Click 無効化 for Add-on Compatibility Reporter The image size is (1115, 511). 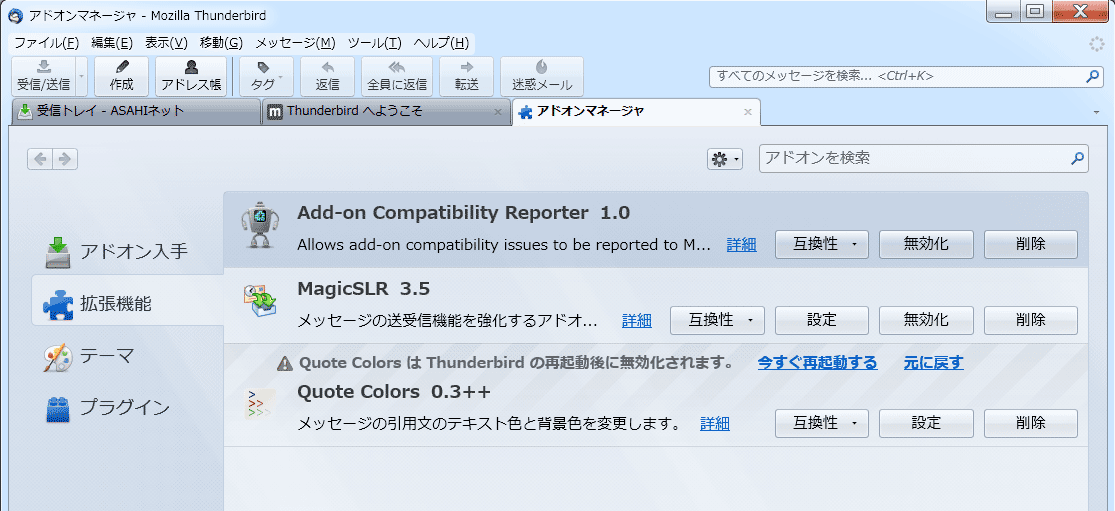pos(926,244)
